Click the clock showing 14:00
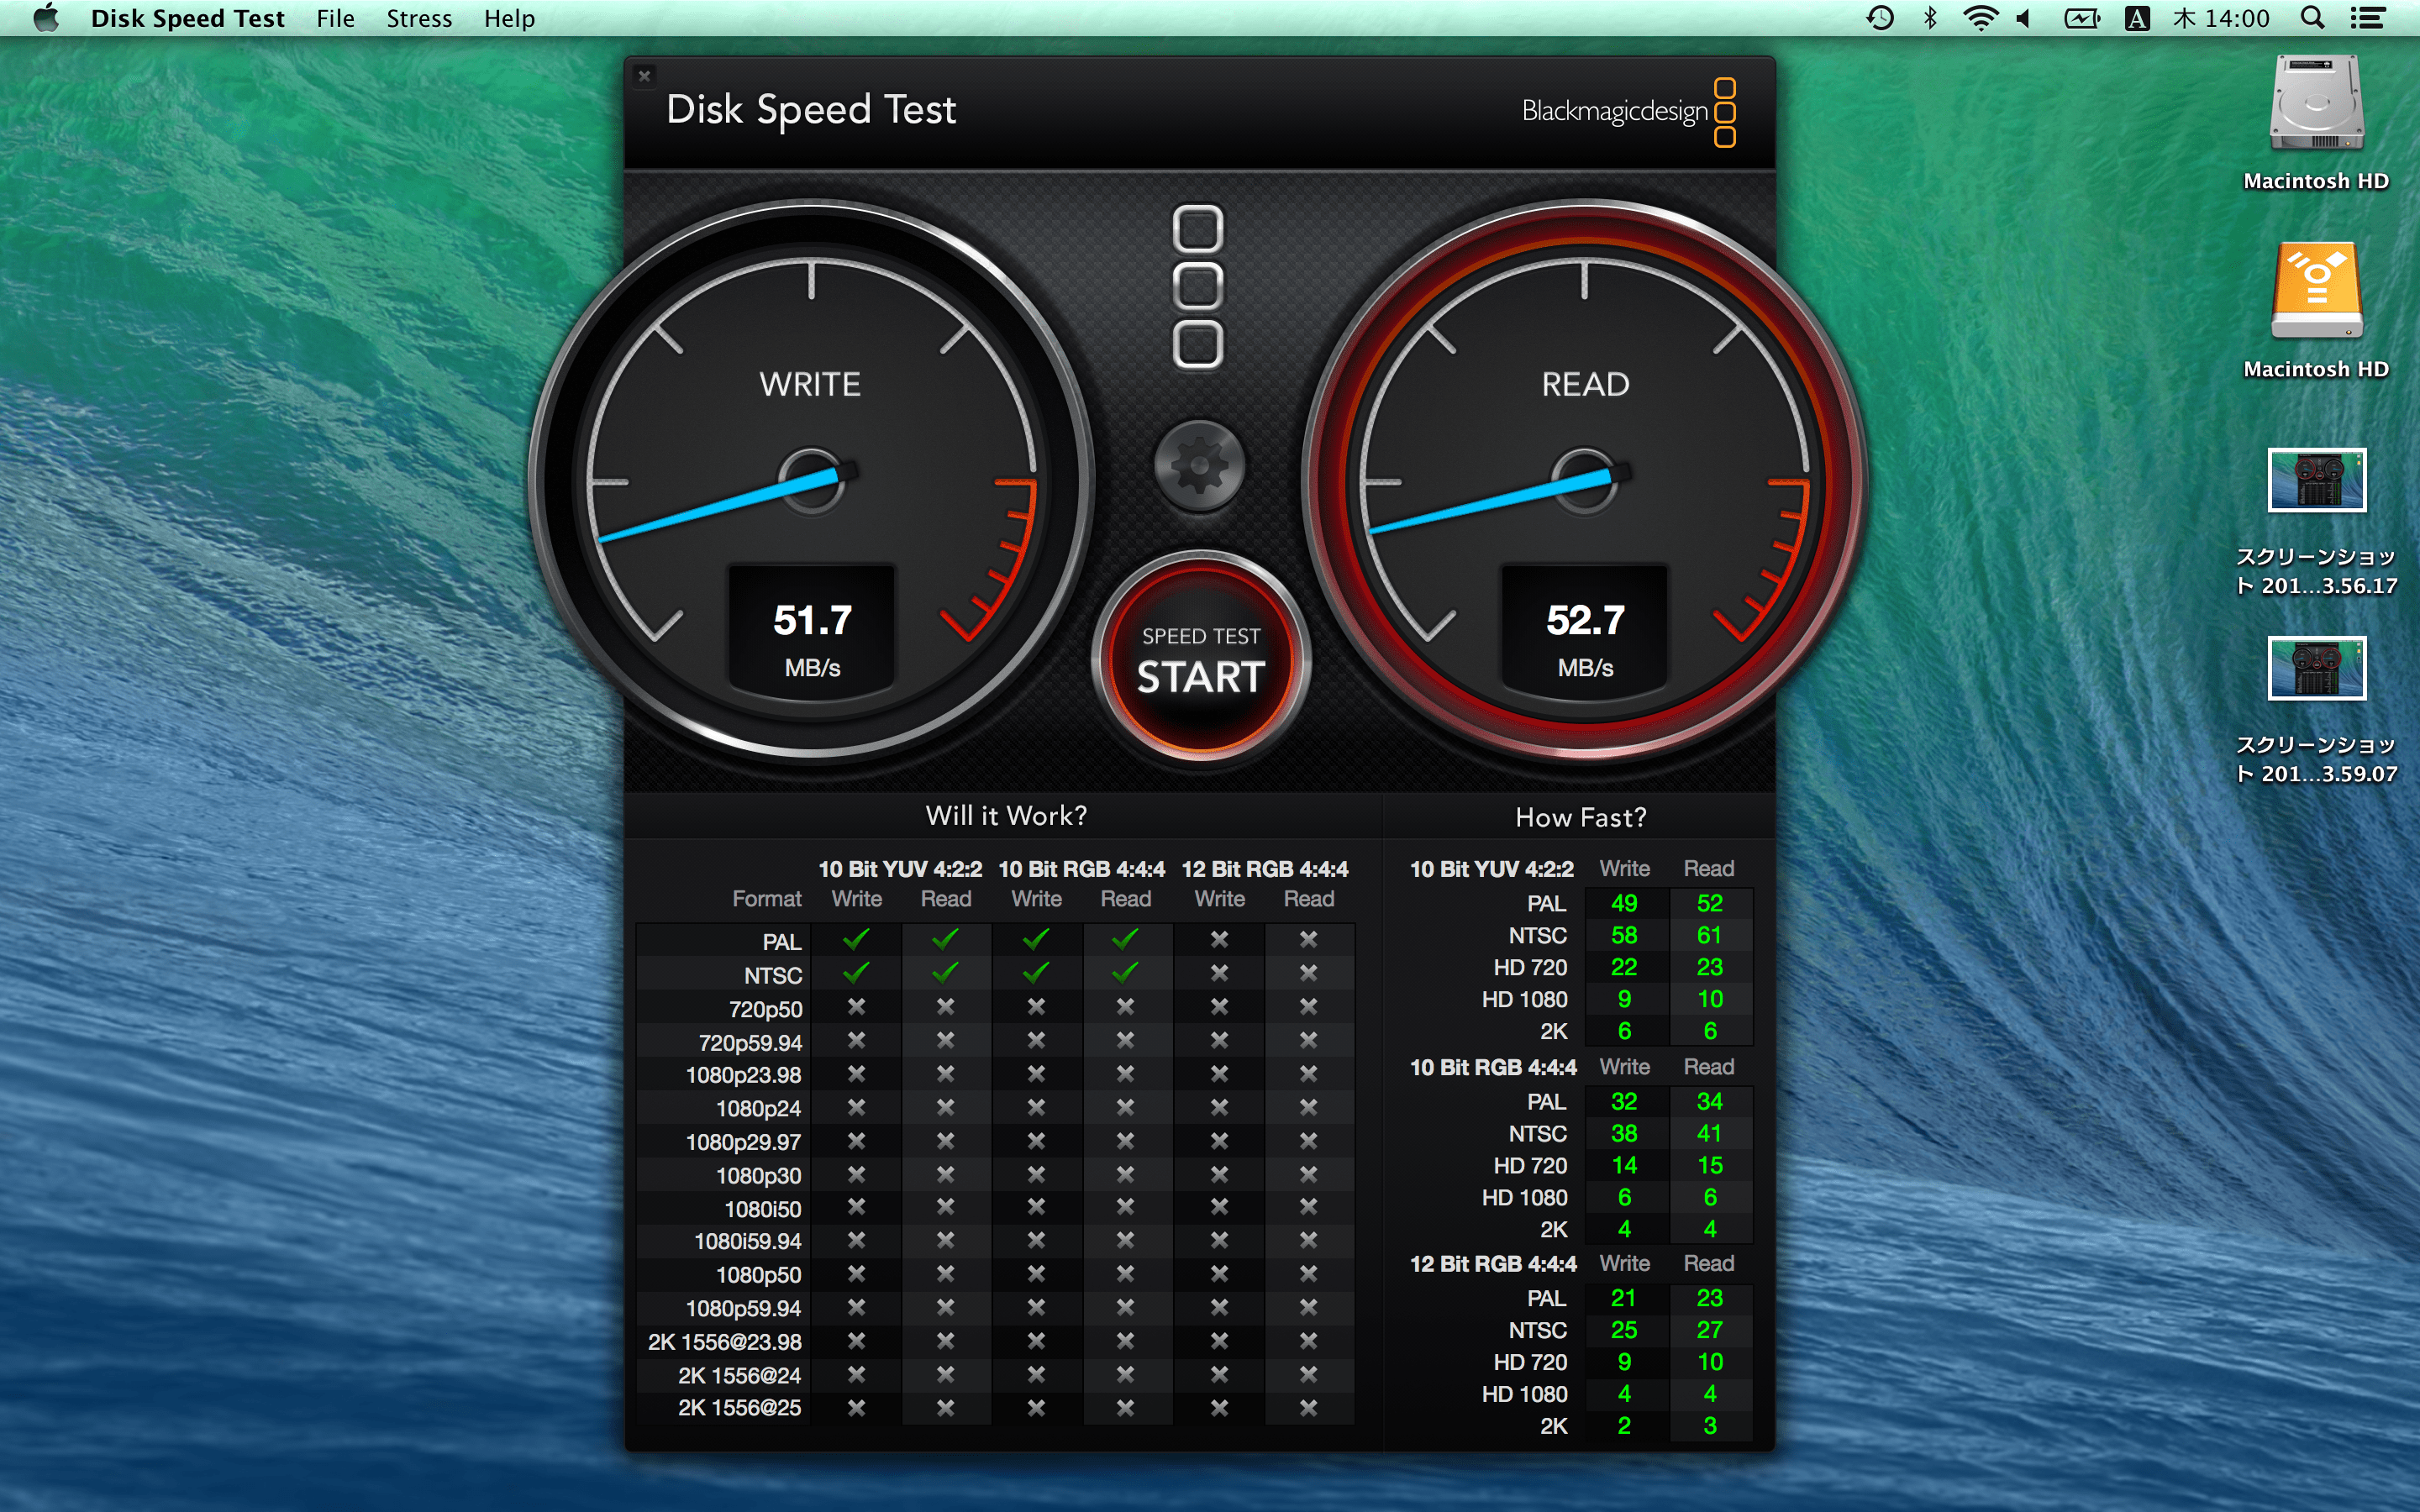The height and width of the screenshot is (1512, 2420). 2221,18
